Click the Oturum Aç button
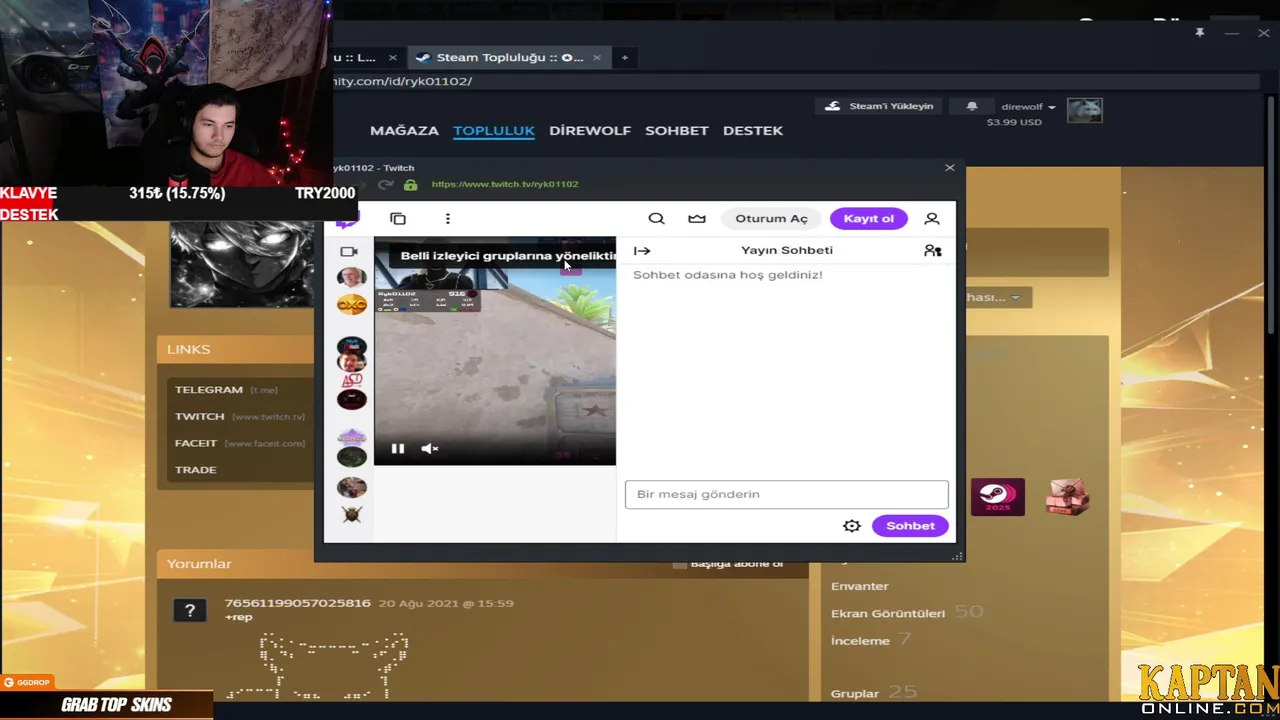 pos(771,219)
